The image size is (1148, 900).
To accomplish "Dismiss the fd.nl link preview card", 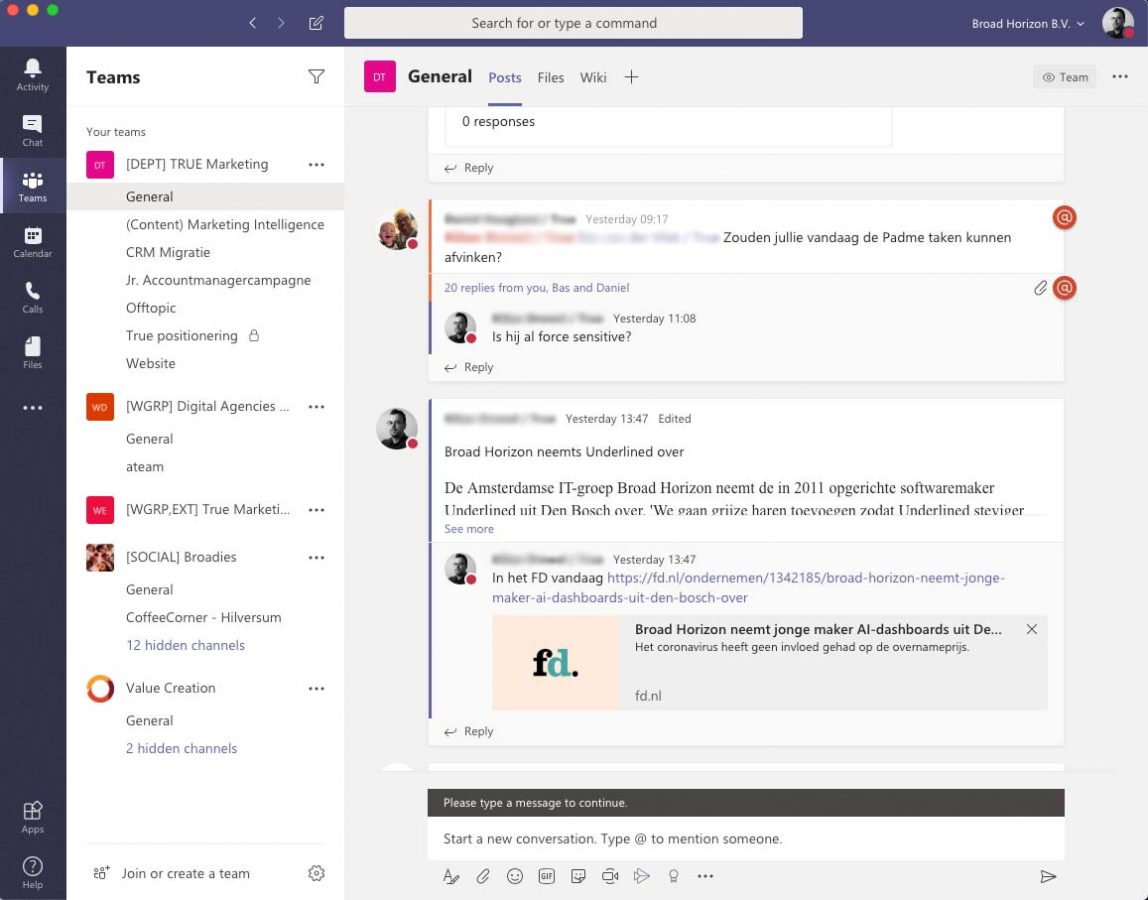I will click(x=1032, y=629).
